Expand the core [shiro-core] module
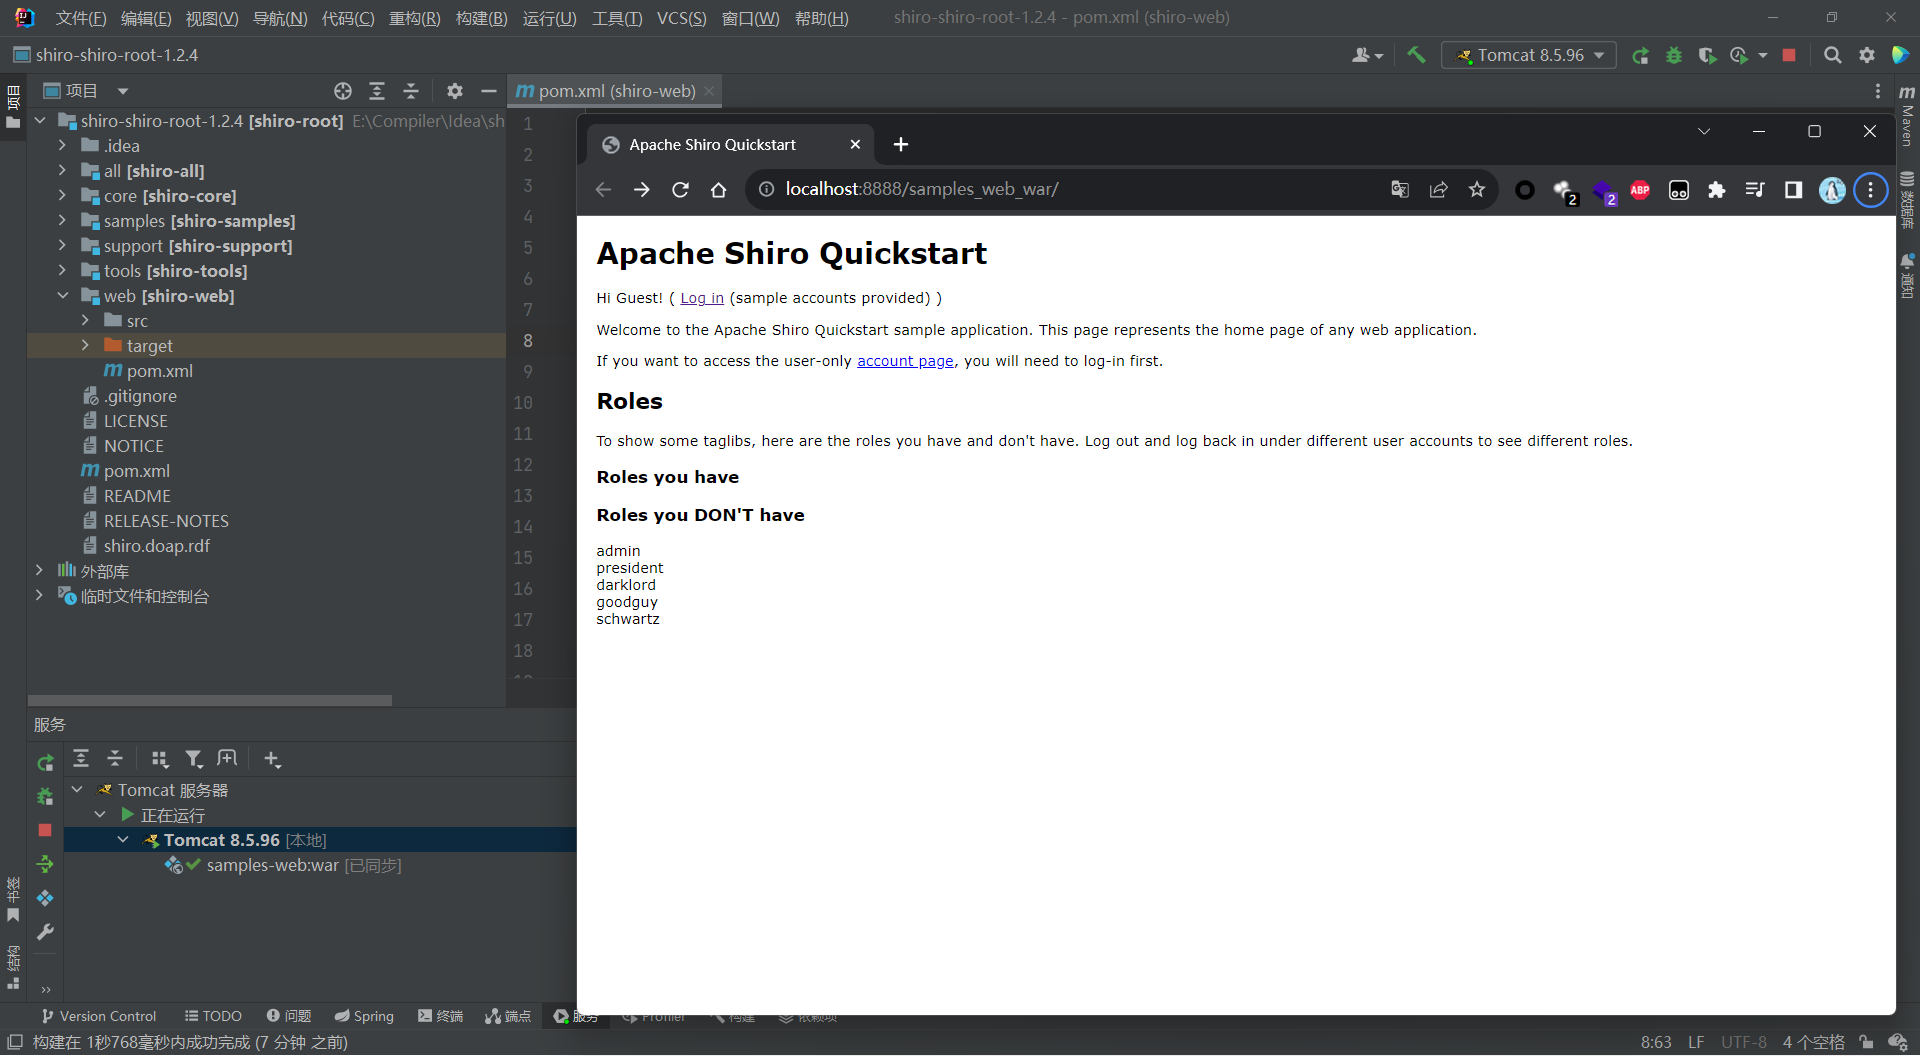Screen dimensions: 1920x1056 (62, 195)
